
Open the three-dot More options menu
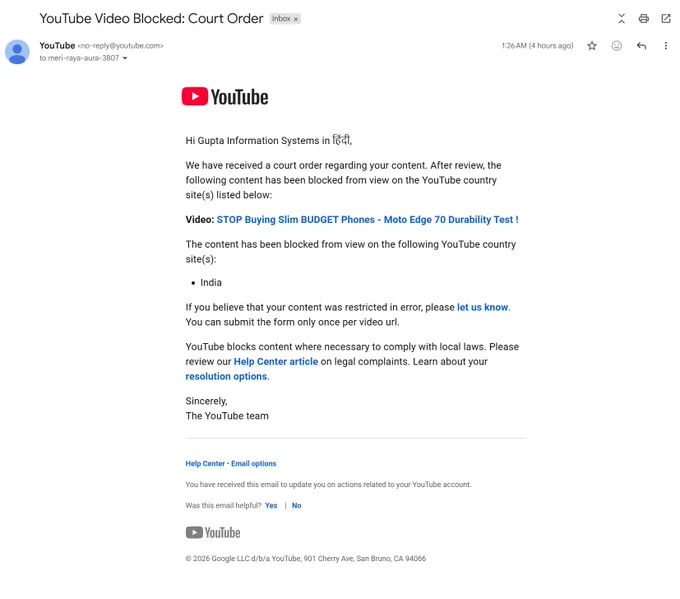[666, 46]
